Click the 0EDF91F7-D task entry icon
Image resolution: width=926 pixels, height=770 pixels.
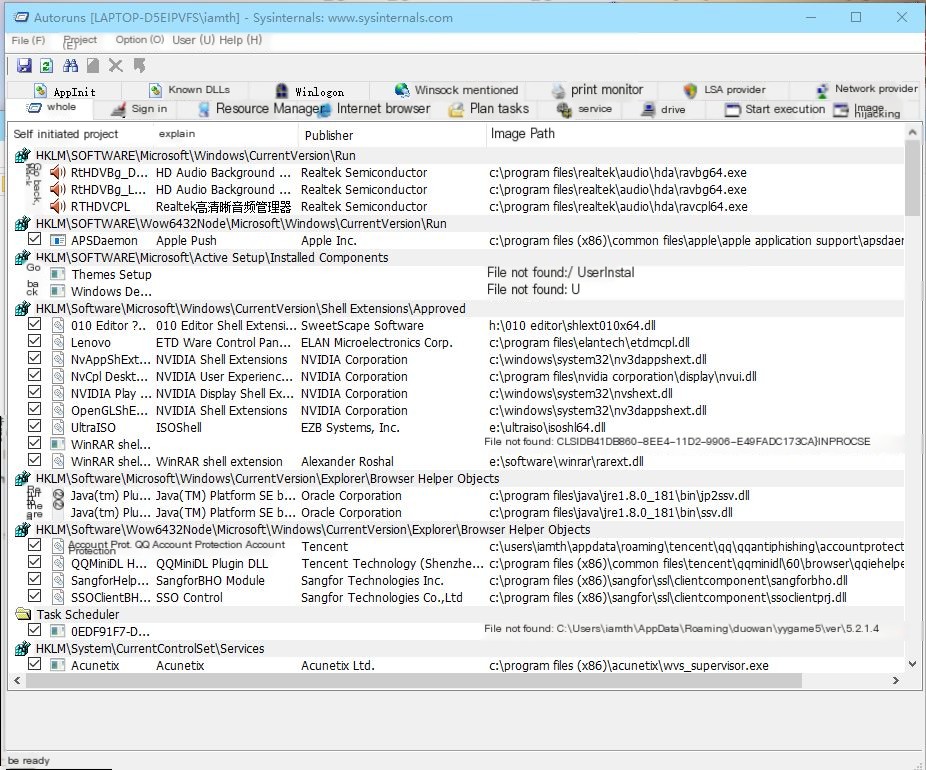pyautogui.click(x=57, y=631)
